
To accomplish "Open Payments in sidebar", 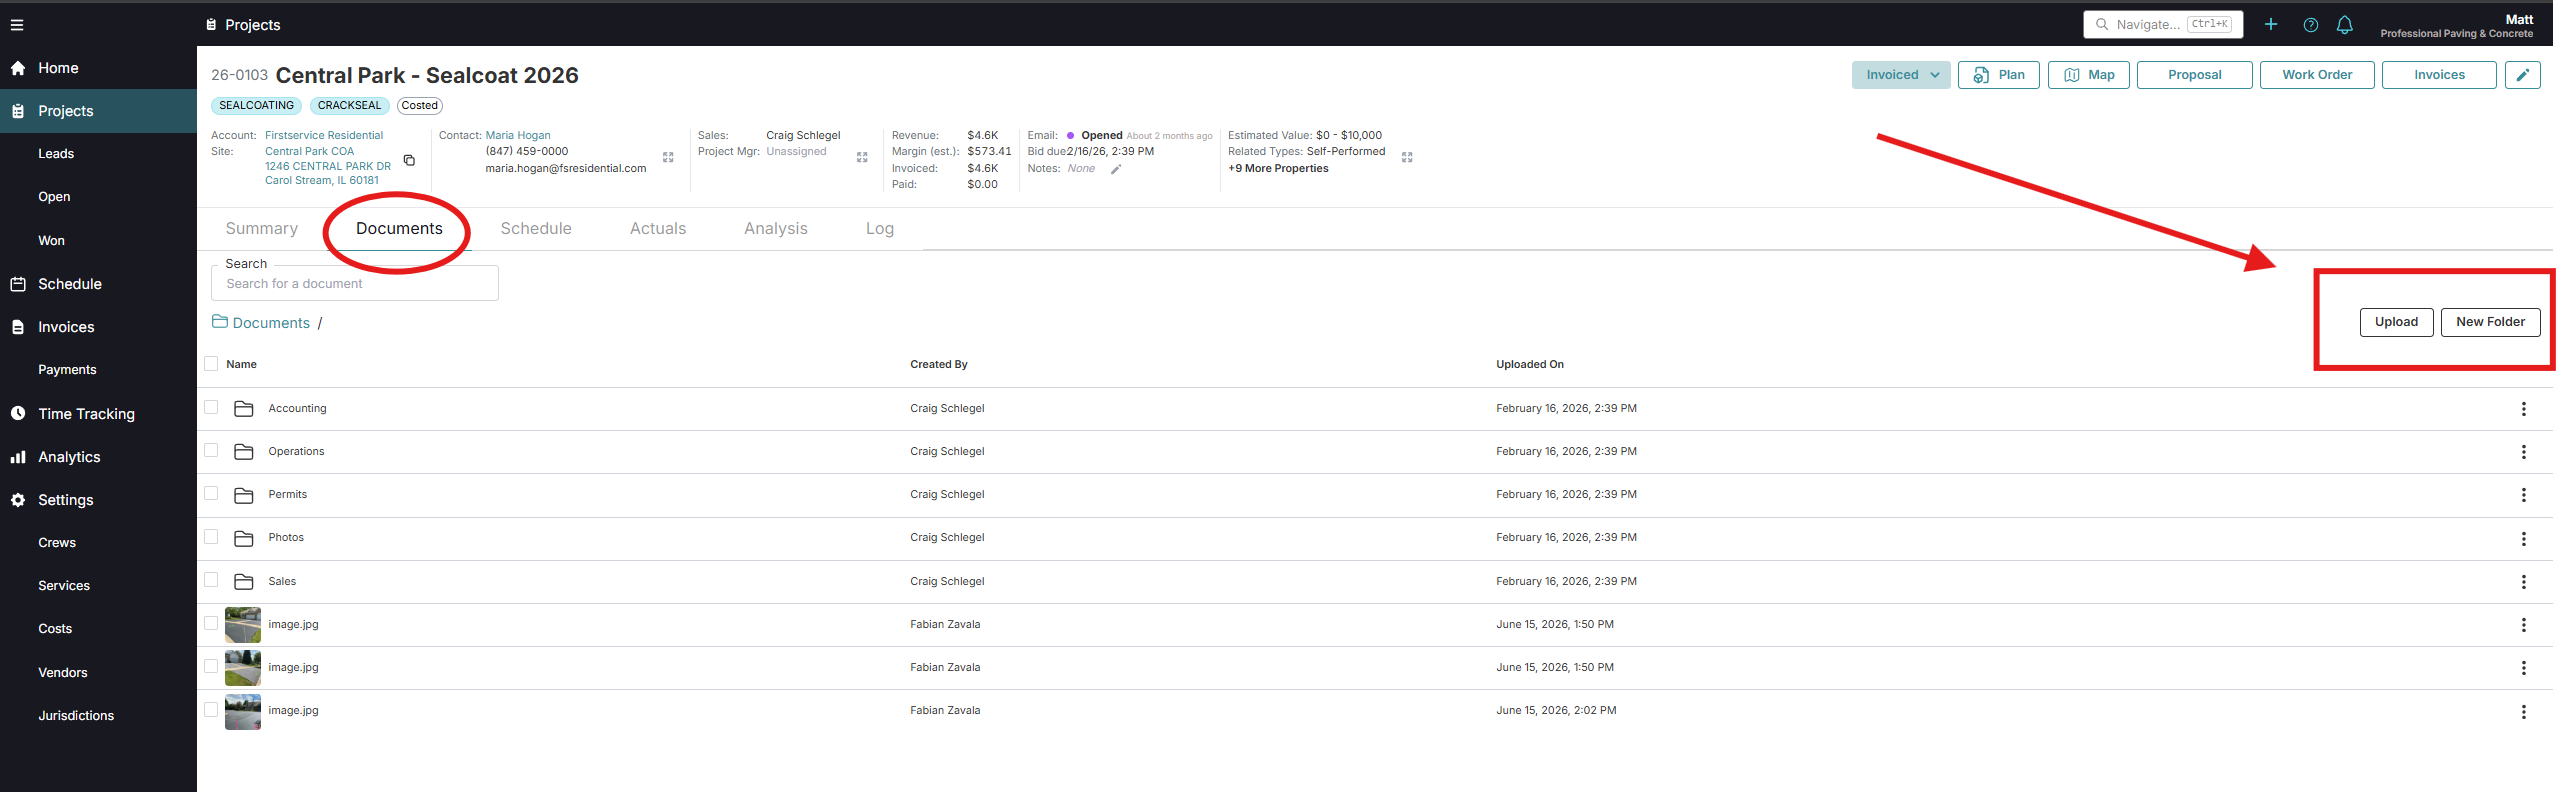I will tap(67, 370).
